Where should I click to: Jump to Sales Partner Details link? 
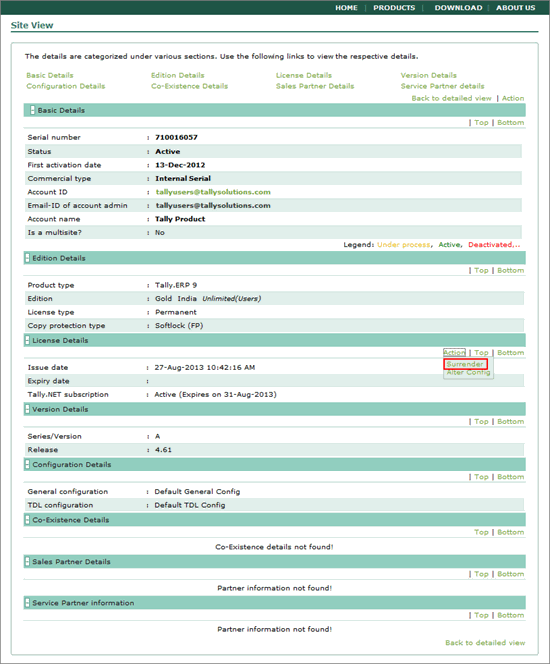click(315, 86)
